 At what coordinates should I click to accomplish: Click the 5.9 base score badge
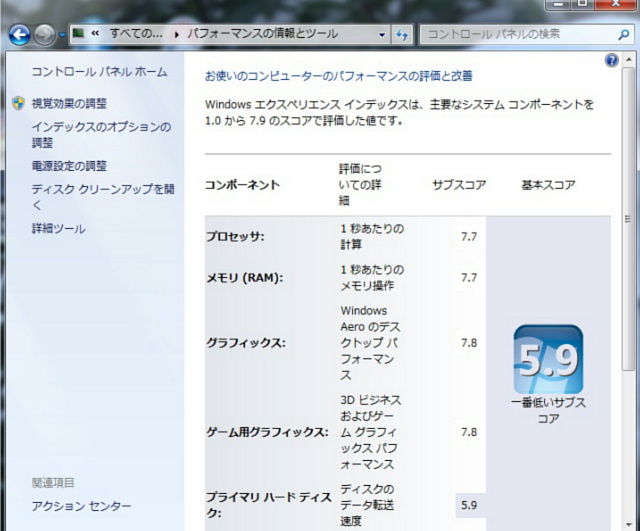[x=548, y=360]
